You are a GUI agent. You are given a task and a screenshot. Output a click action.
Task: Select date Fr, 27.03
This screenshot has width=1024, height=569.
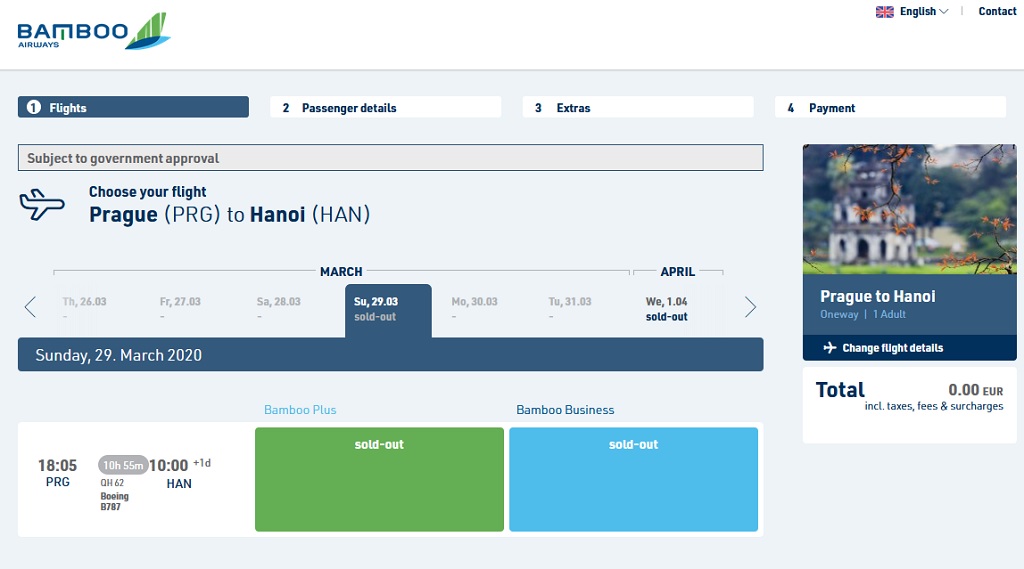(x=180, y=309)
